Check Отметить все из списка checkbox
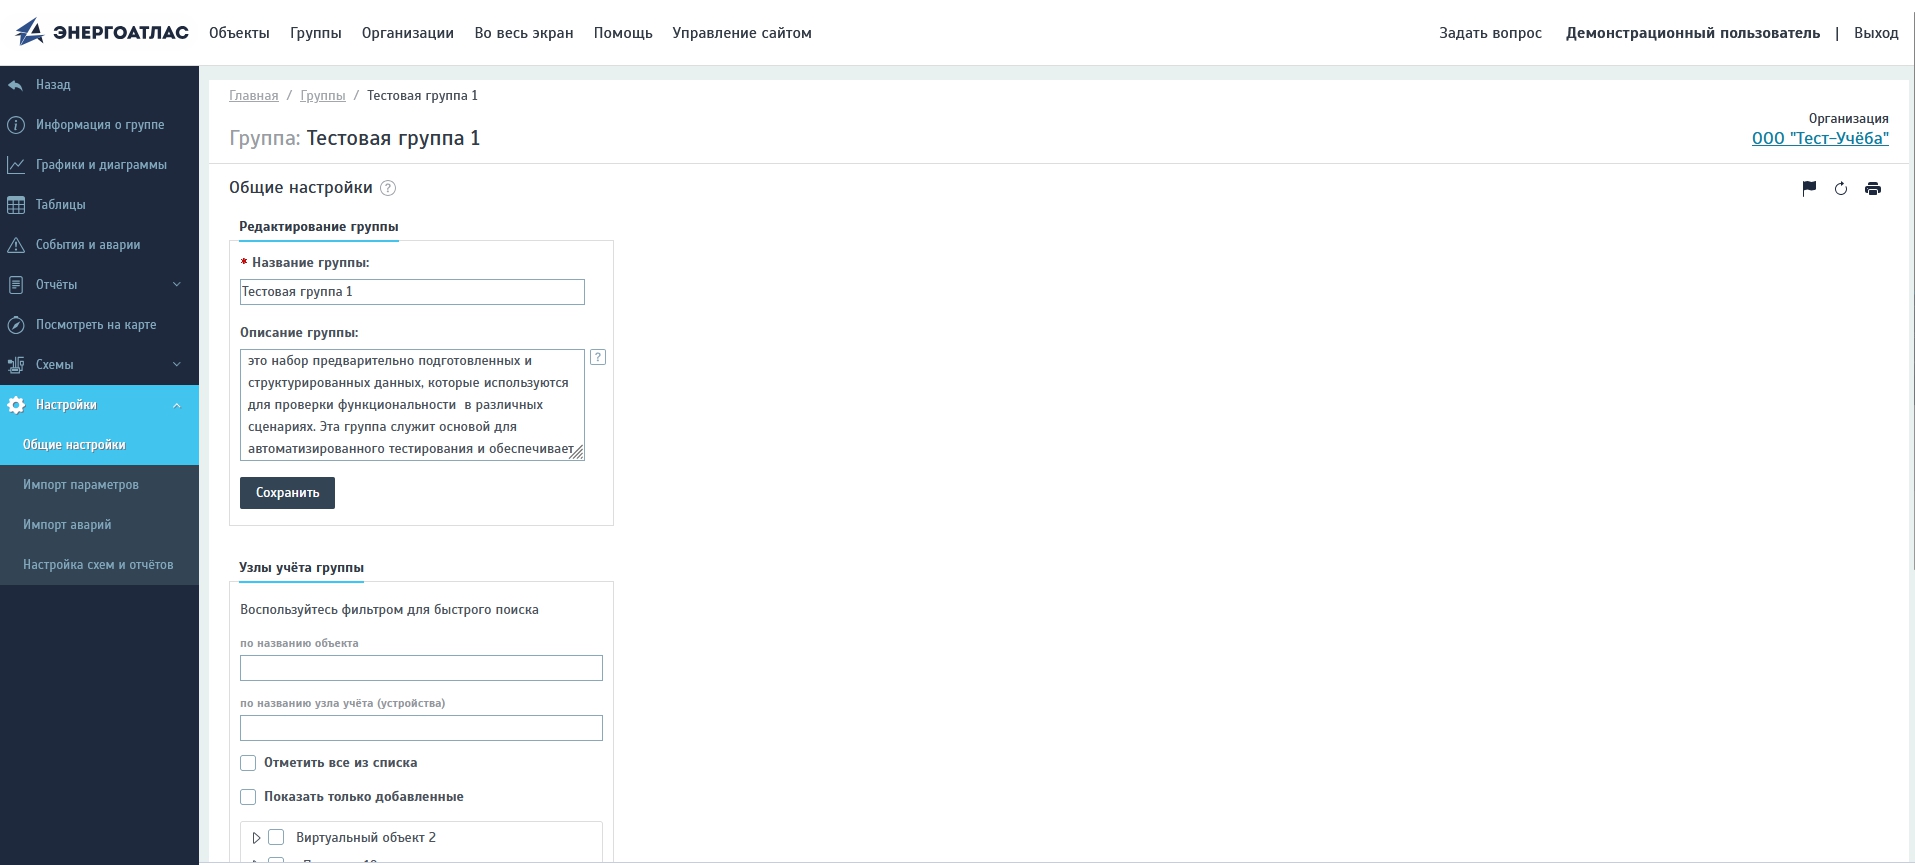The image size is (1915, 865). click(x=248, y=763)
